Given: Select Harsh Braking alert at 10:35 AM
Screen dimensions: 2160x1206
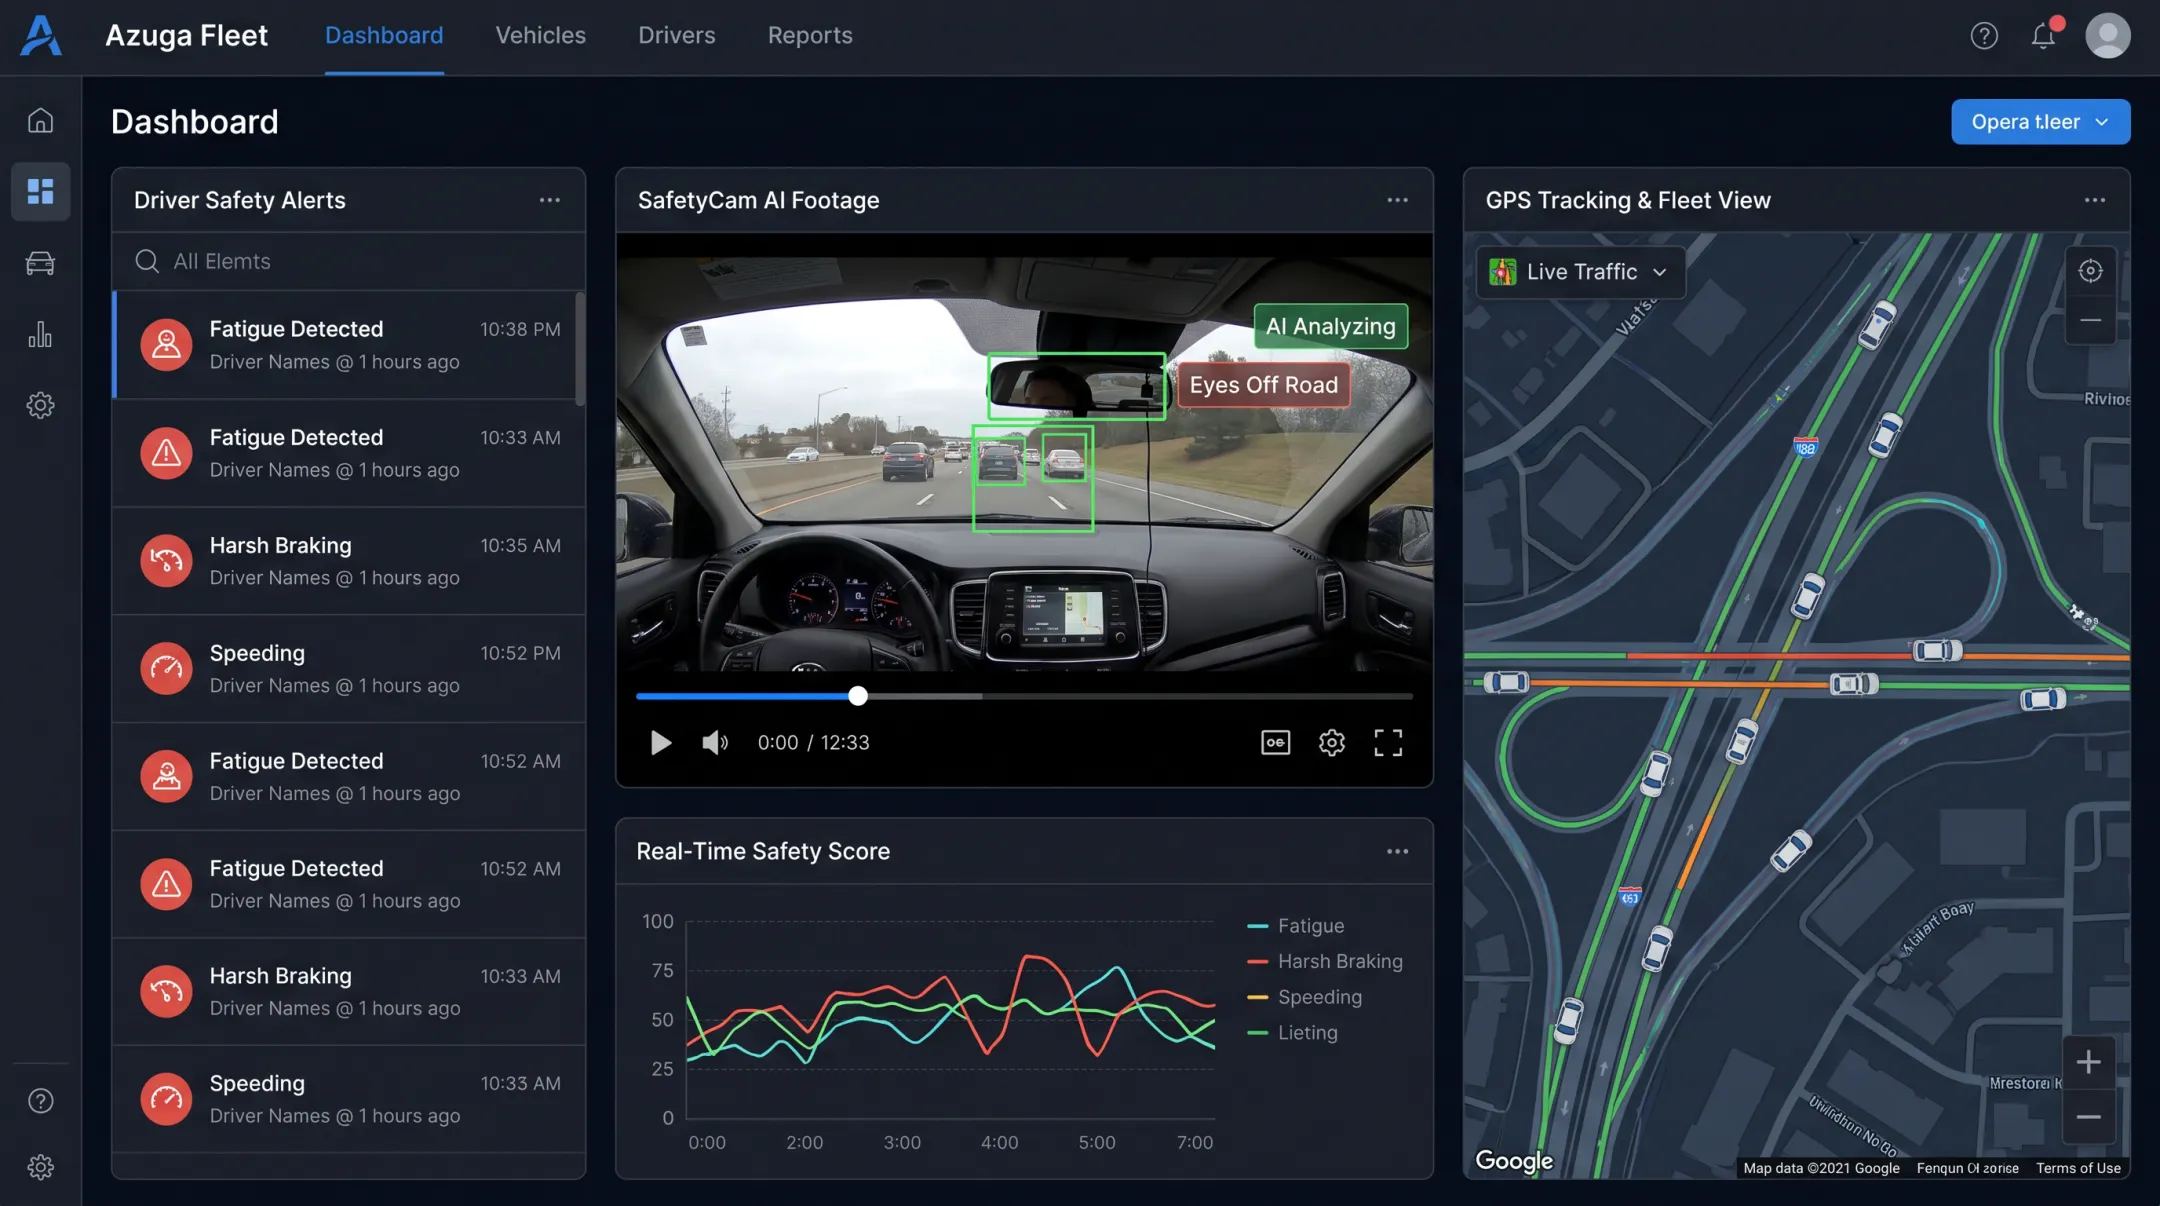Looking at the screenshot, I should (x=348, y=561).
